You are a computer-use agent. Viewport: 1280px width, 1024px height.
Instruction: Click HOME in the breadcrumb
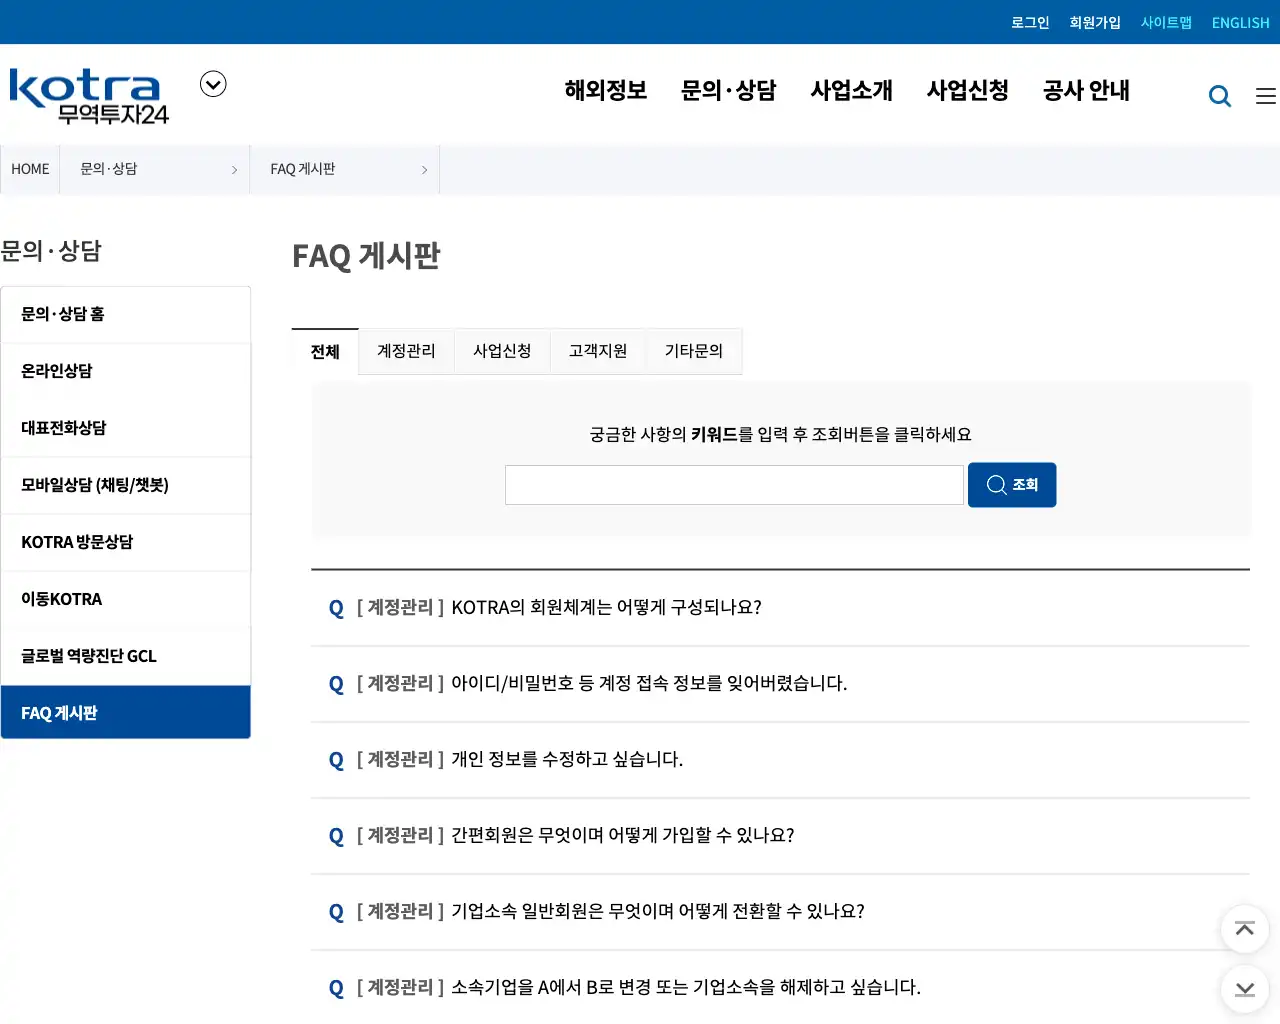coord(30,169)
